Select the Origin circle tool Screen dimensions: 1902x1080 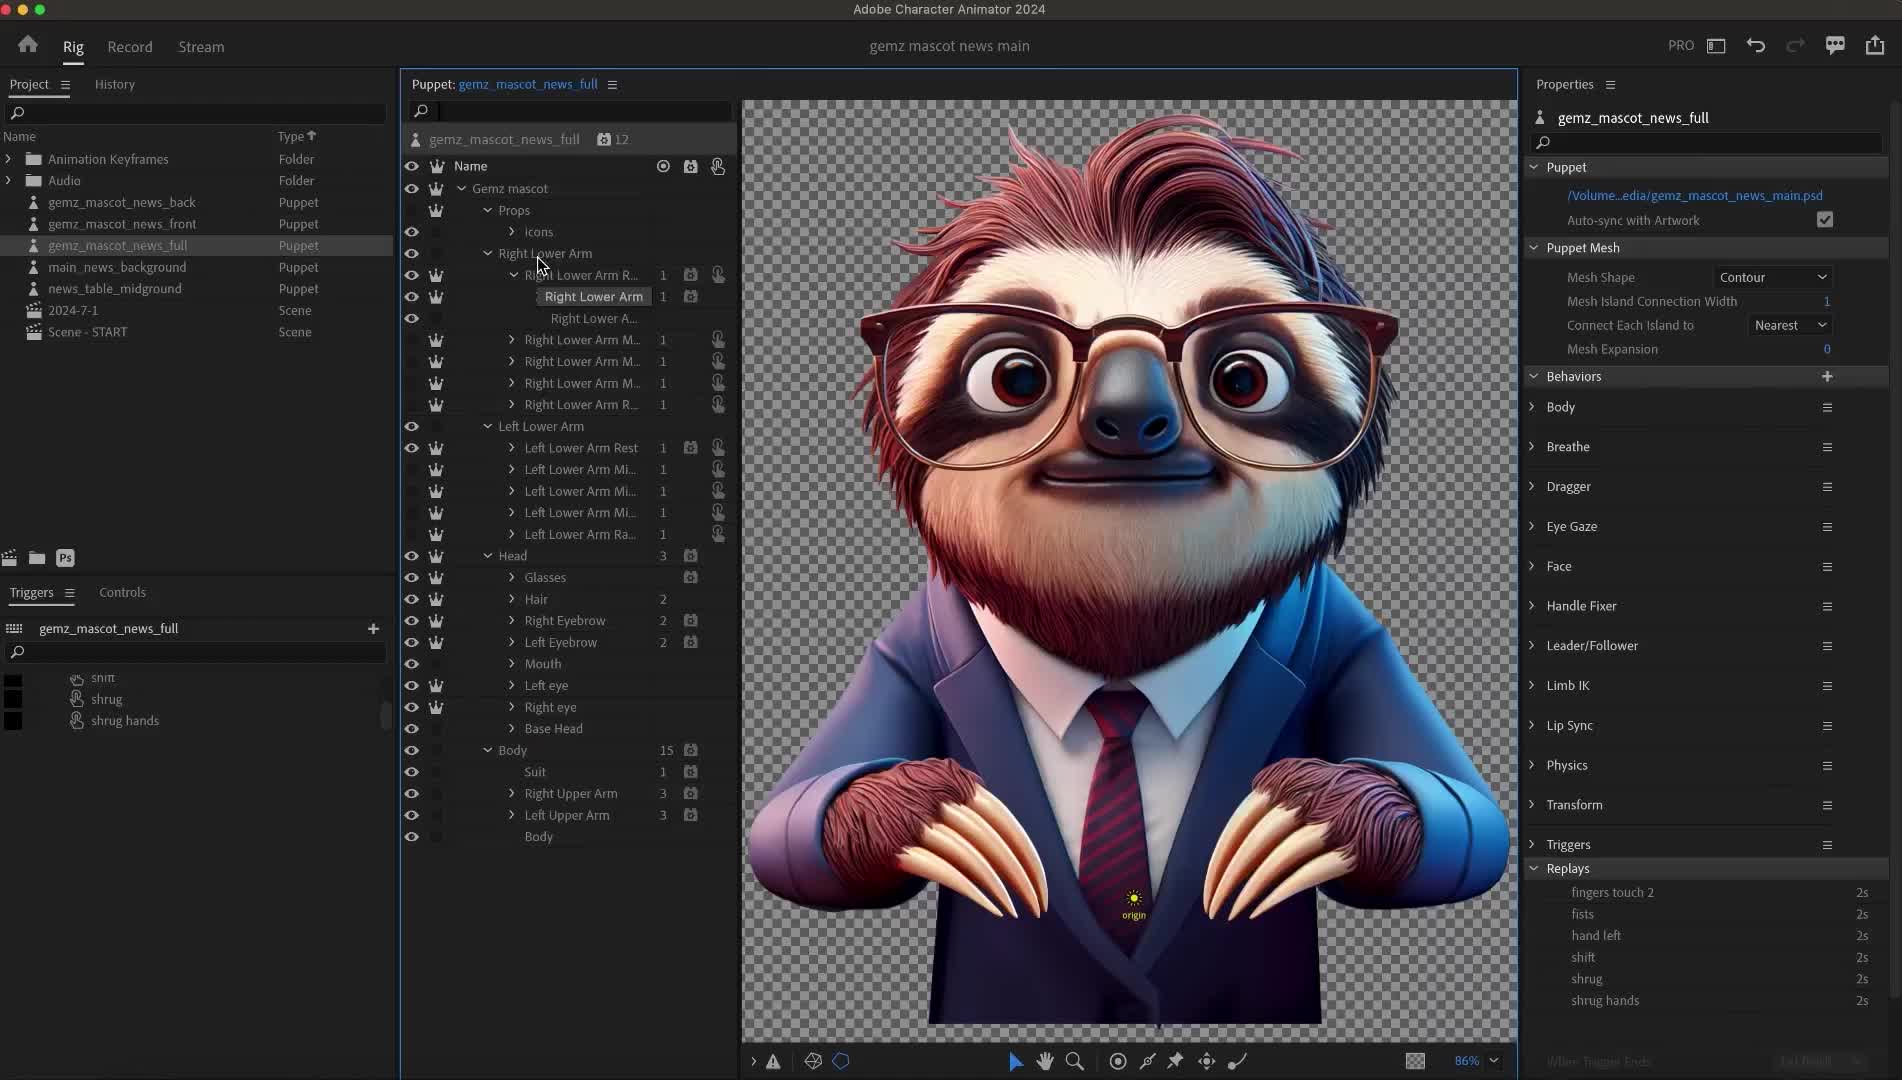[x=1118, y=1061]
